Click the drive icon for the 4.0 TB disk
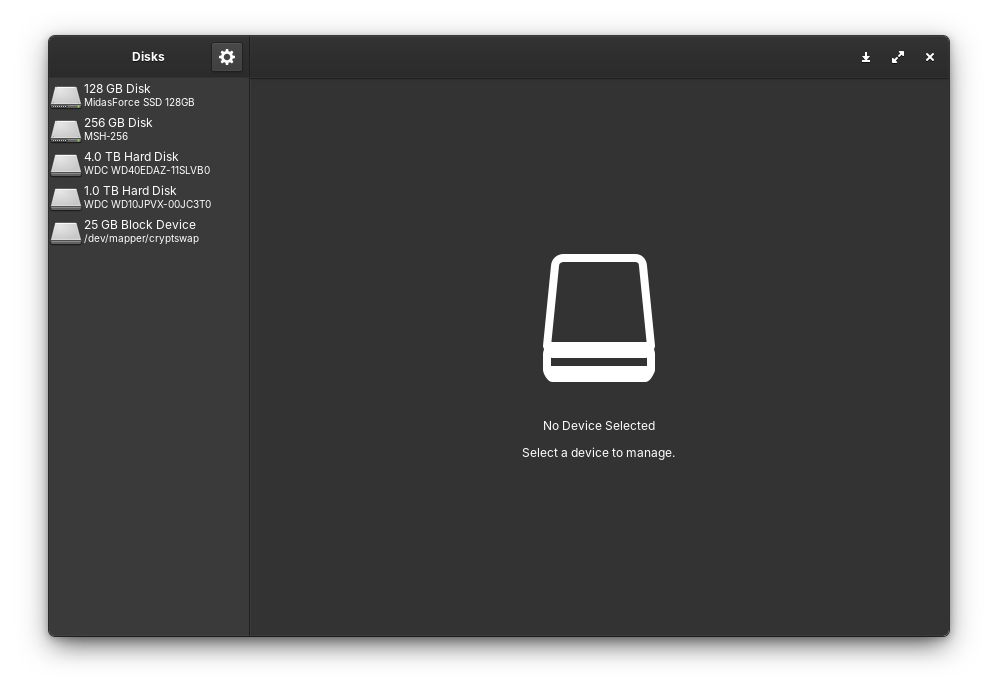Screen dimensions: 998x698 coord(66,163)
